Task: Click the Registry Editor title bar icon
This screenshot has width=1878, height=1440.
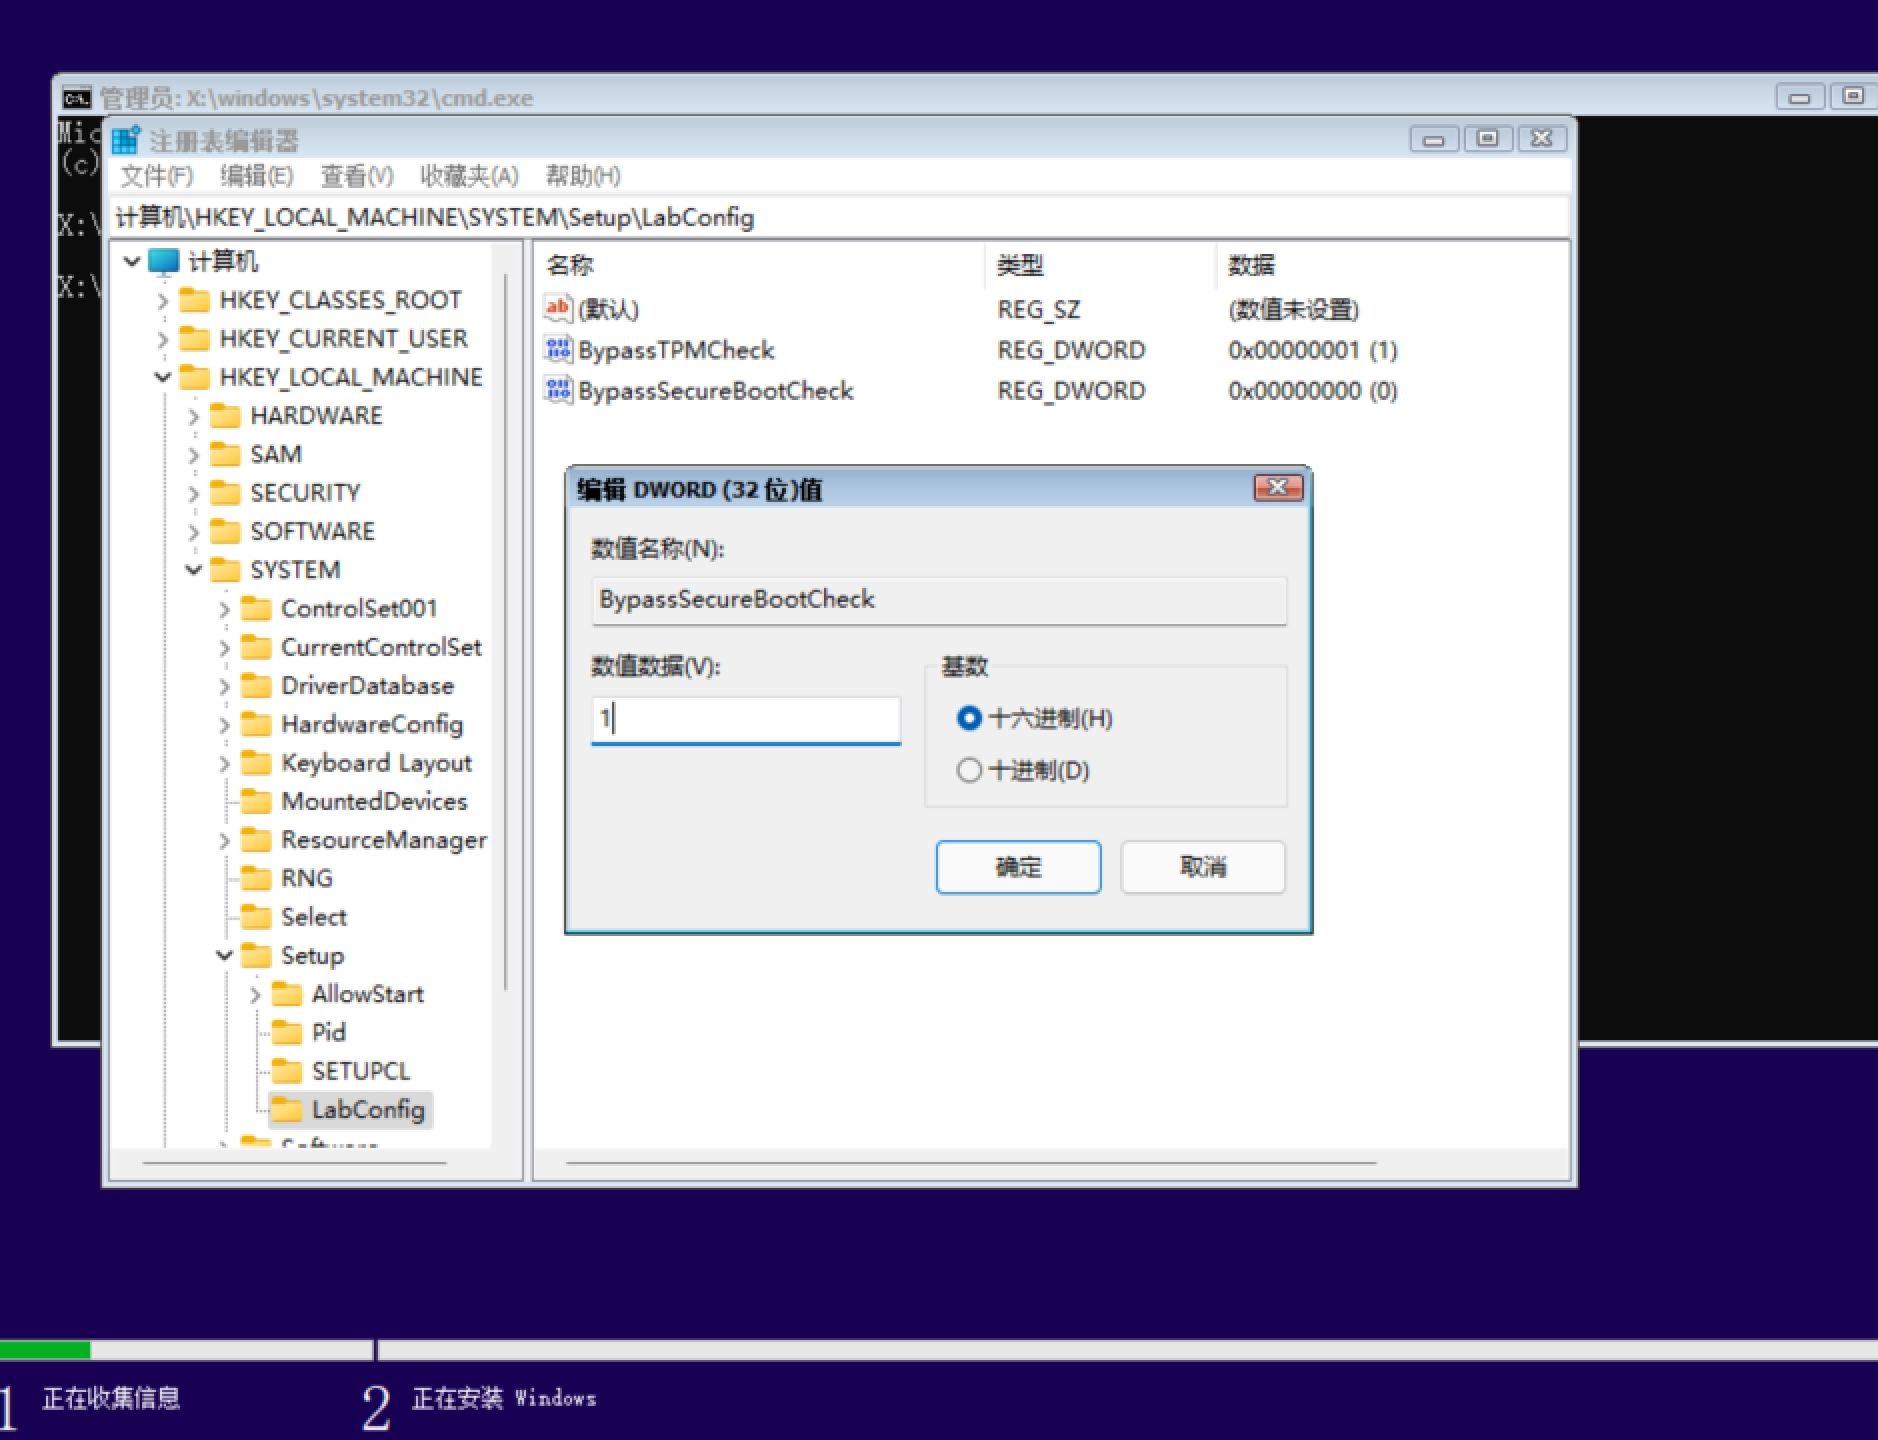Action: click(x=127, y=139)
